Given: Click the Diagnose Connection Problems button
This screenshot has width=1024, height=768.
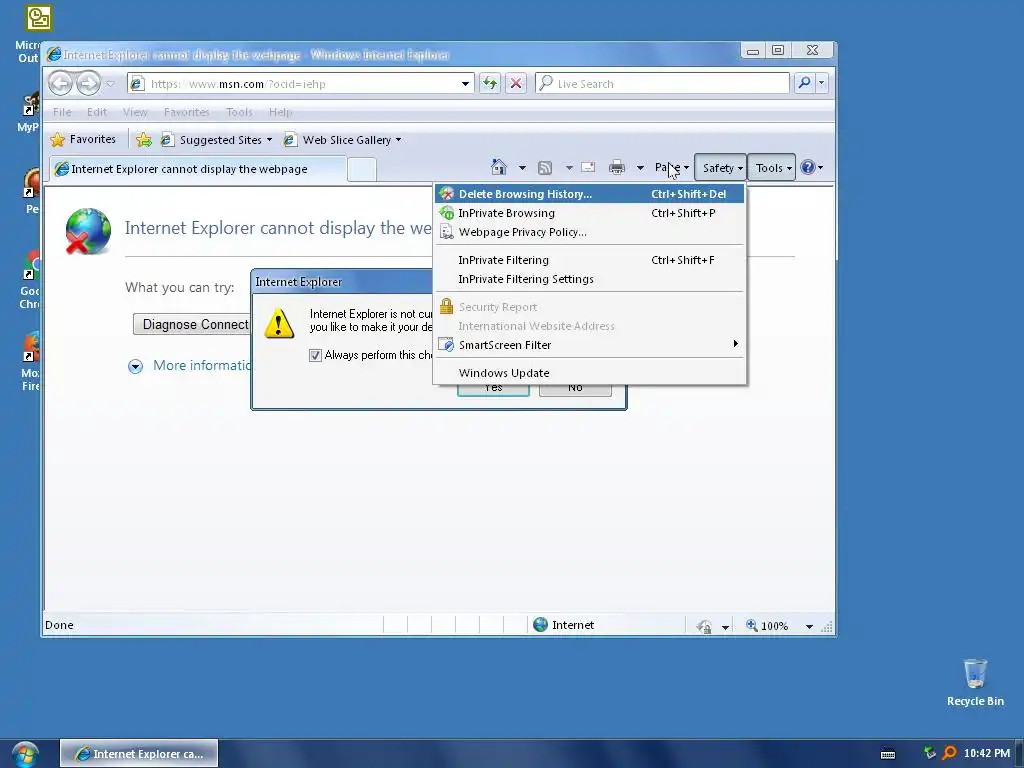Looking at the screenshot, I should 192,324.
